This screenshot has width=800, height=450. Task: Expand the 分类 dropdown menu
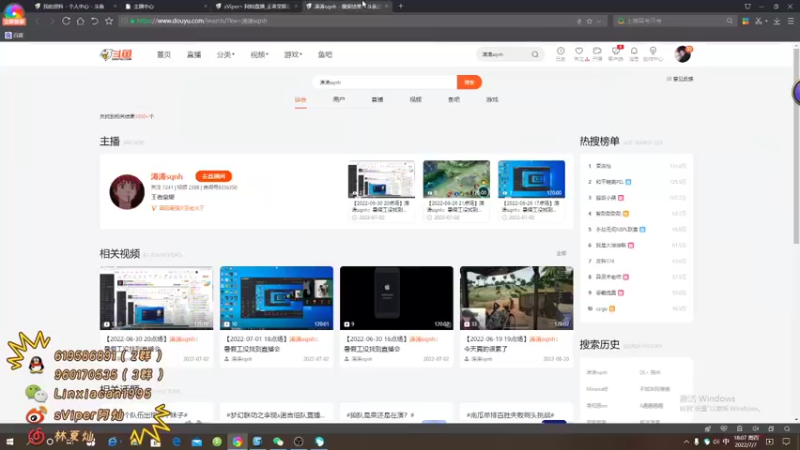pos(226,55)
